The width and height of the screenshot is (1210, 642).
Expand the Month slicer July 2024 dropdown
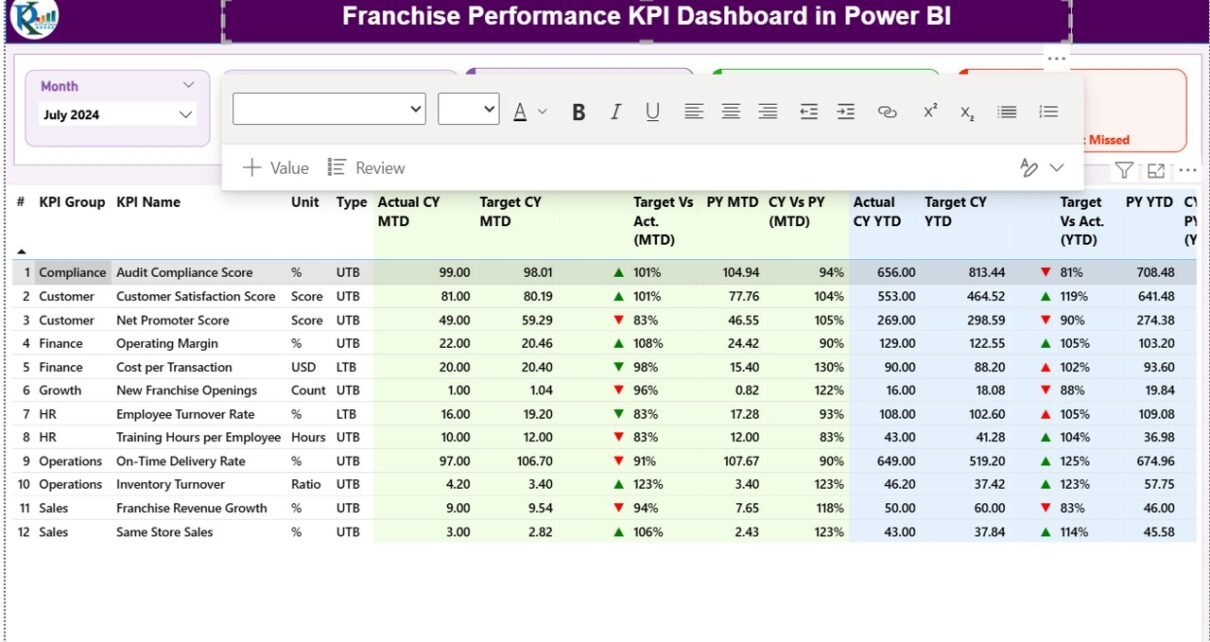(x=185, y=115)
